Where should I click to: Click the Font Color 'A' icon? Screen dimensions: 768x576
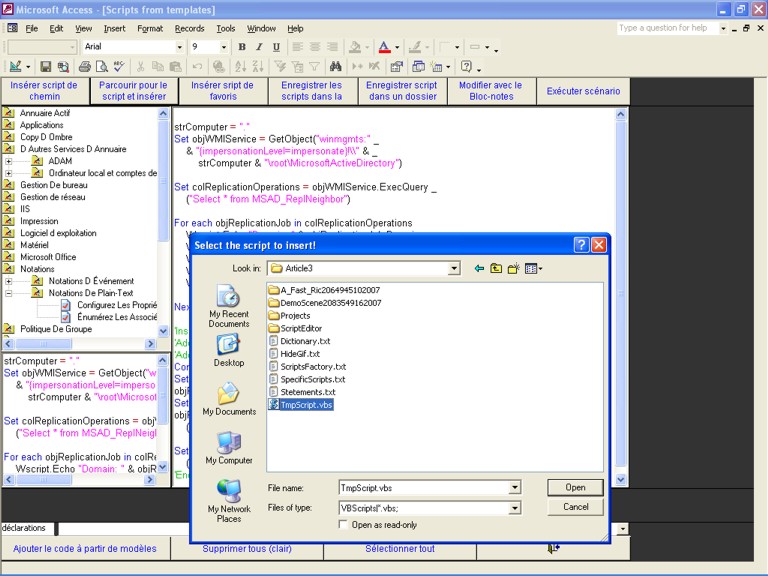click(384, 47)
